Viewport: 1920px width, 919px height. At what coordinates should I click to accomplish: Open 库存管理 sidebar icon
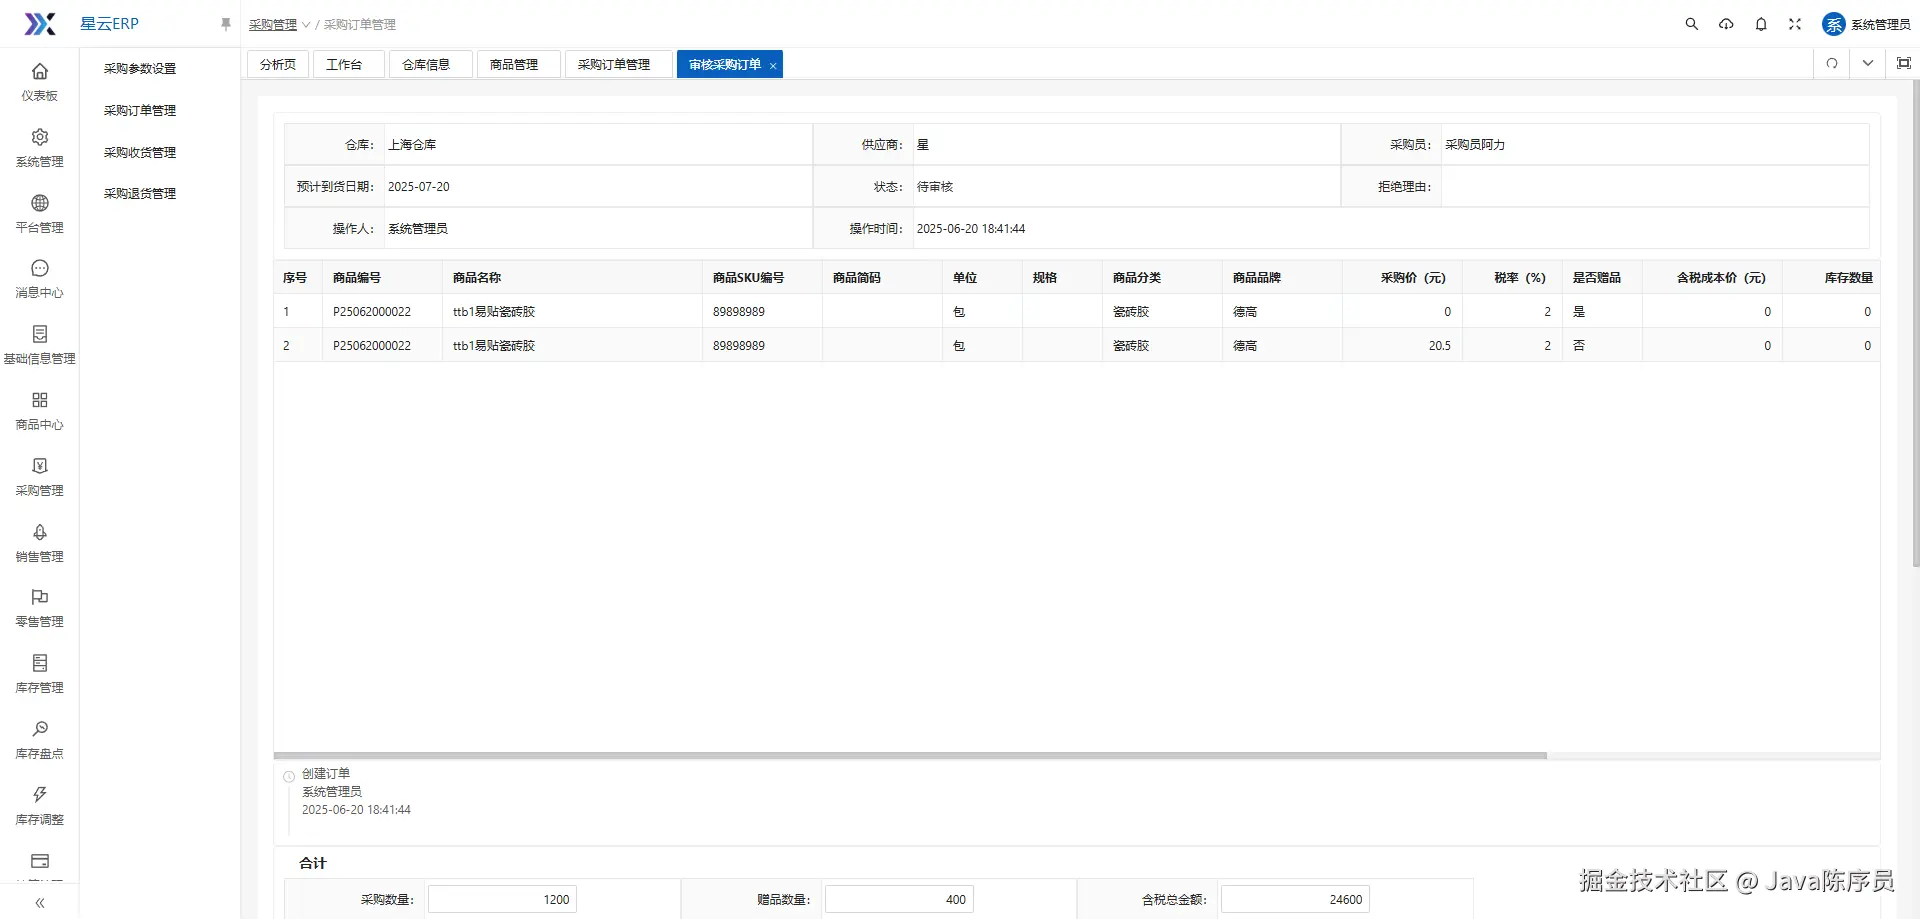point(40,663)
